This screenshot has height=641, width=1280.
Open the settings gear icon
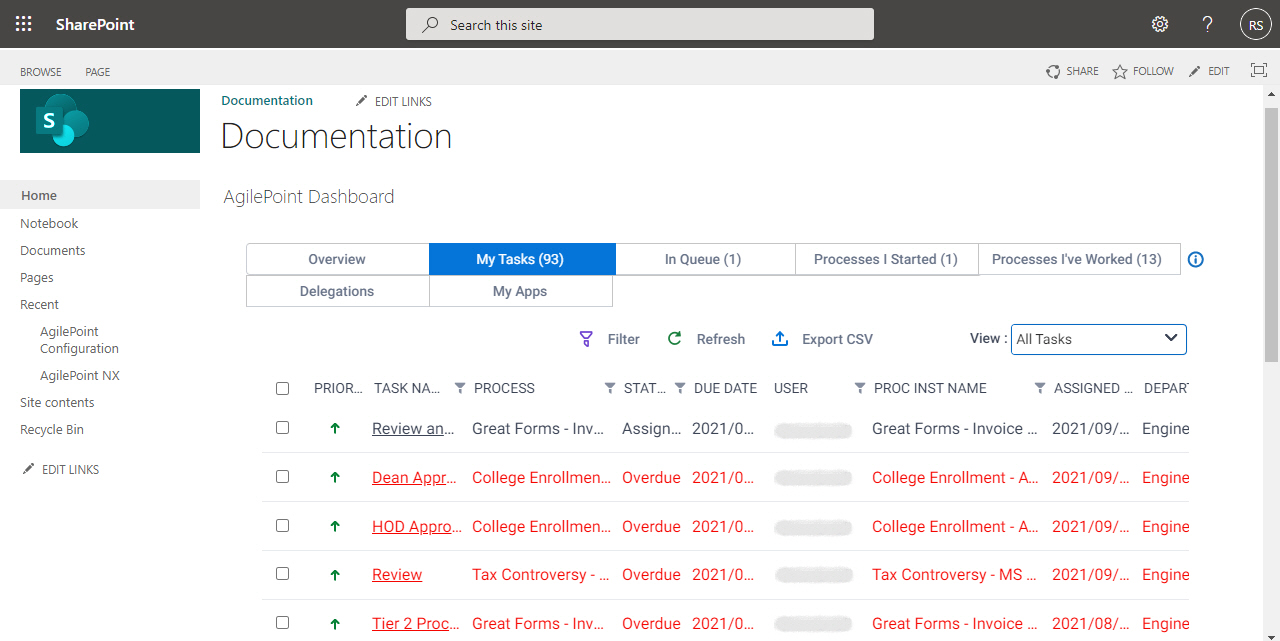(1160, 24)
